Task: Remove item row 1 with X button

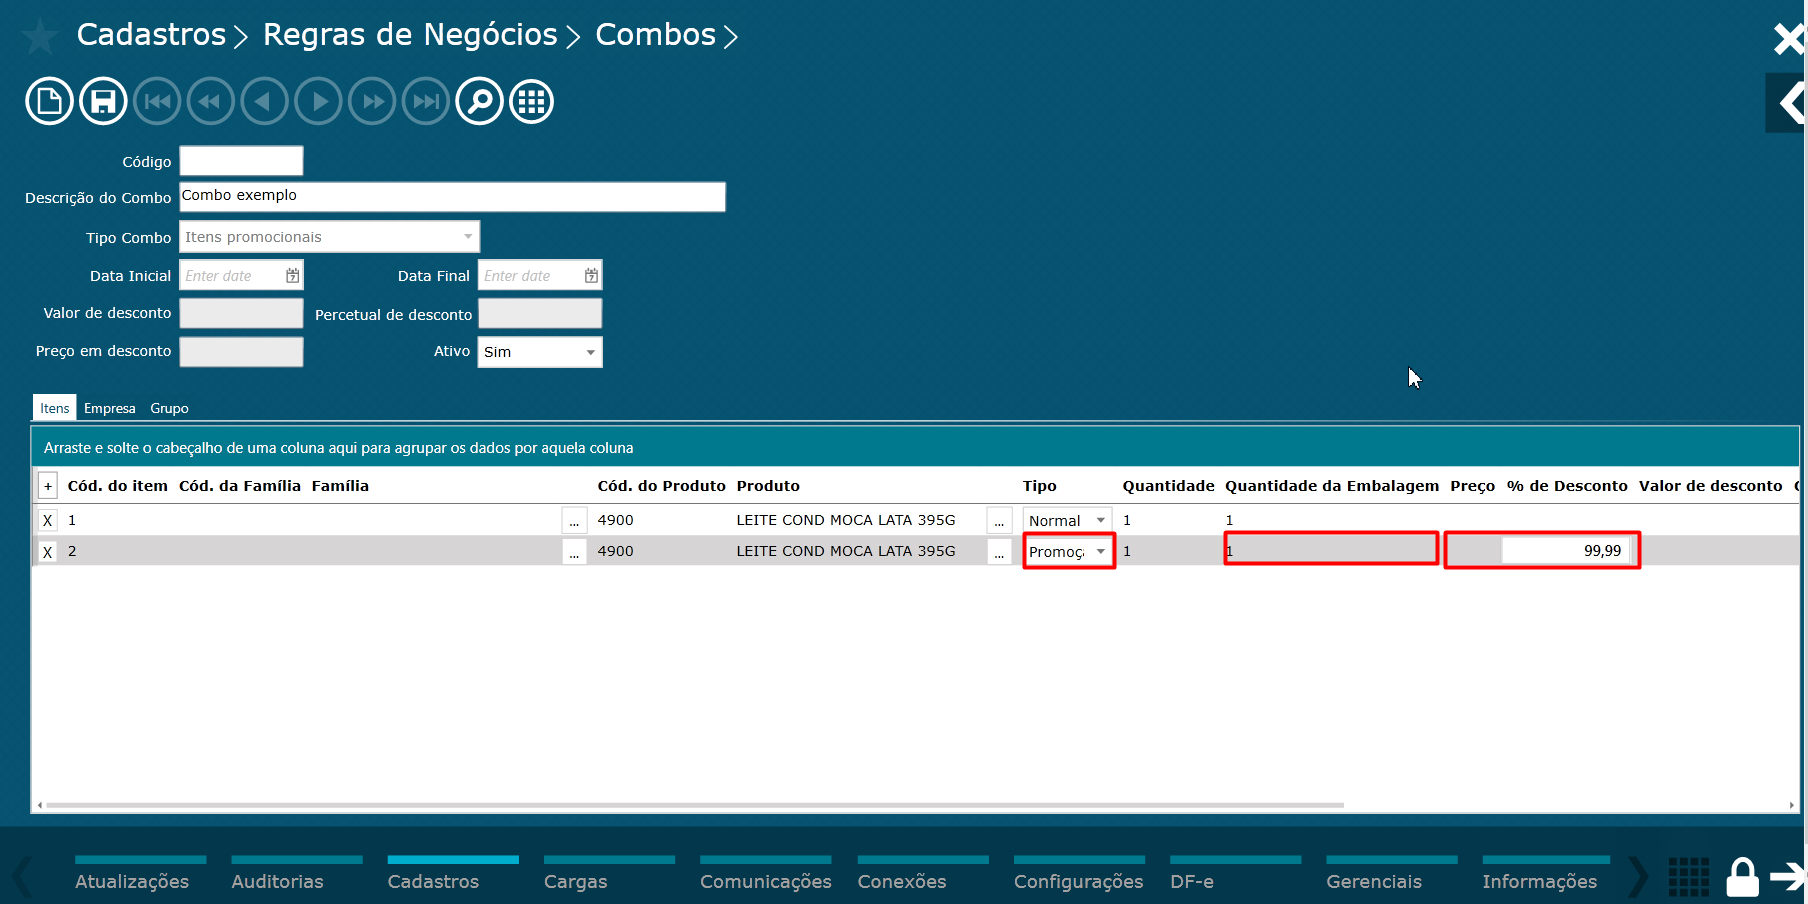Action: coord(47,520)
